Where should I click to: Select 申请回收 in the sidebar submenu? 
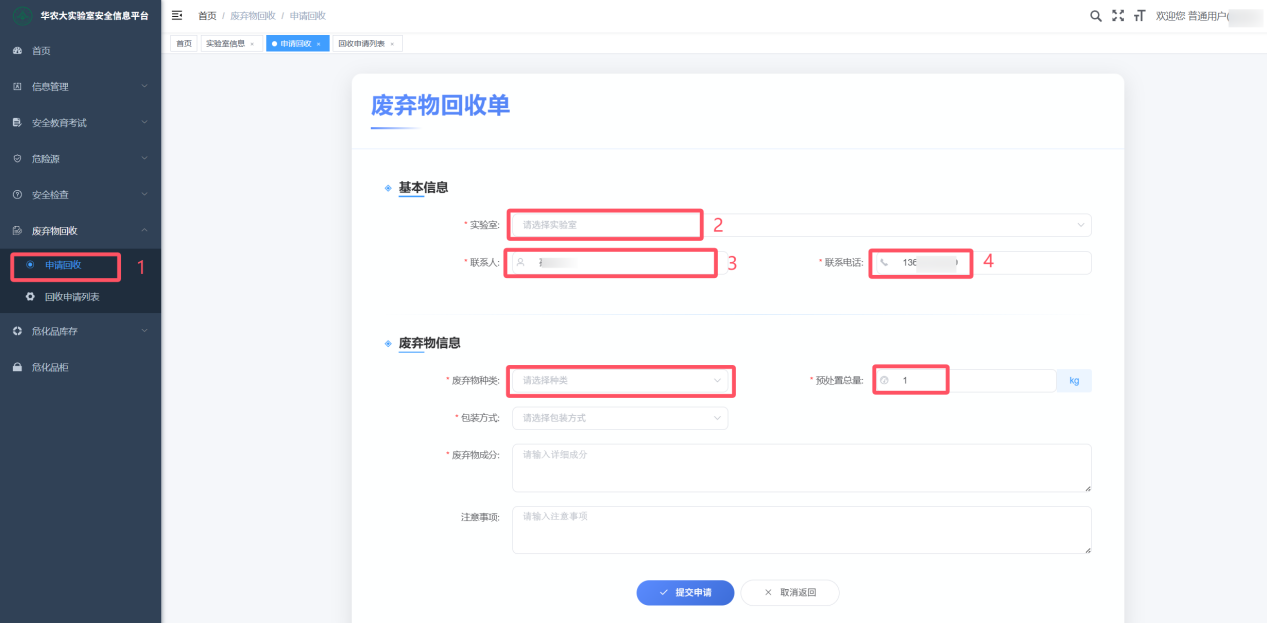[63, 265]
